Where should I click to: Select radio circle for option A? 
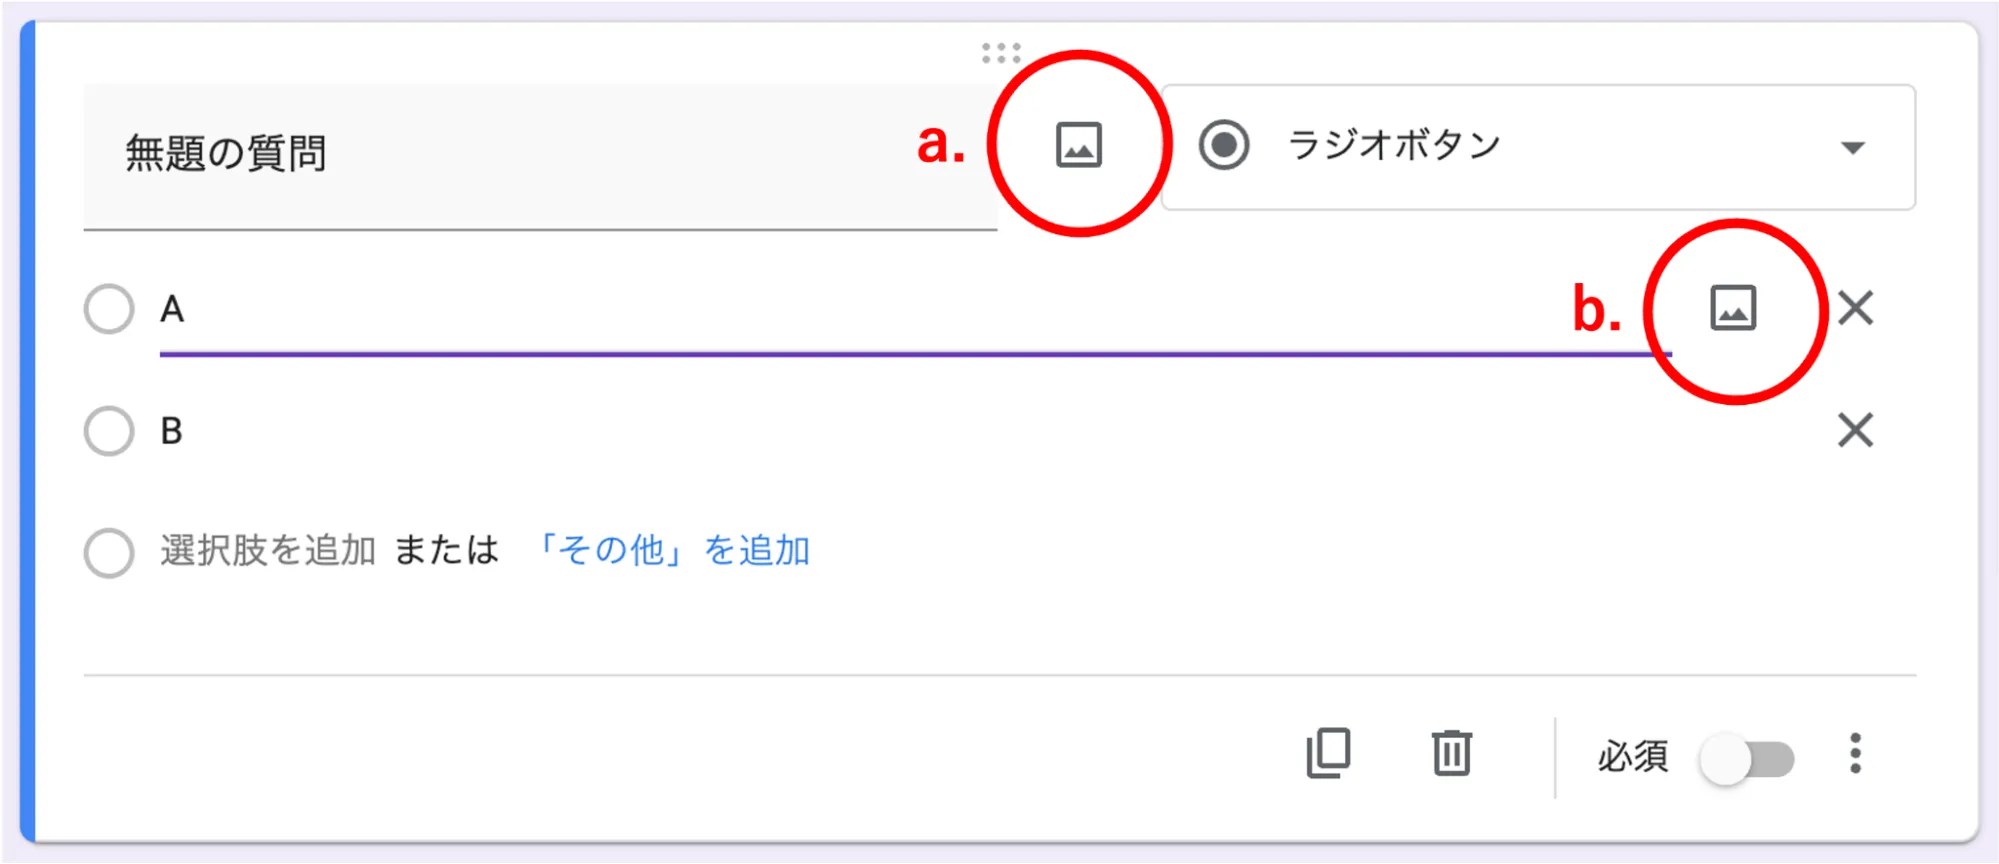click(x=109, y=309)
